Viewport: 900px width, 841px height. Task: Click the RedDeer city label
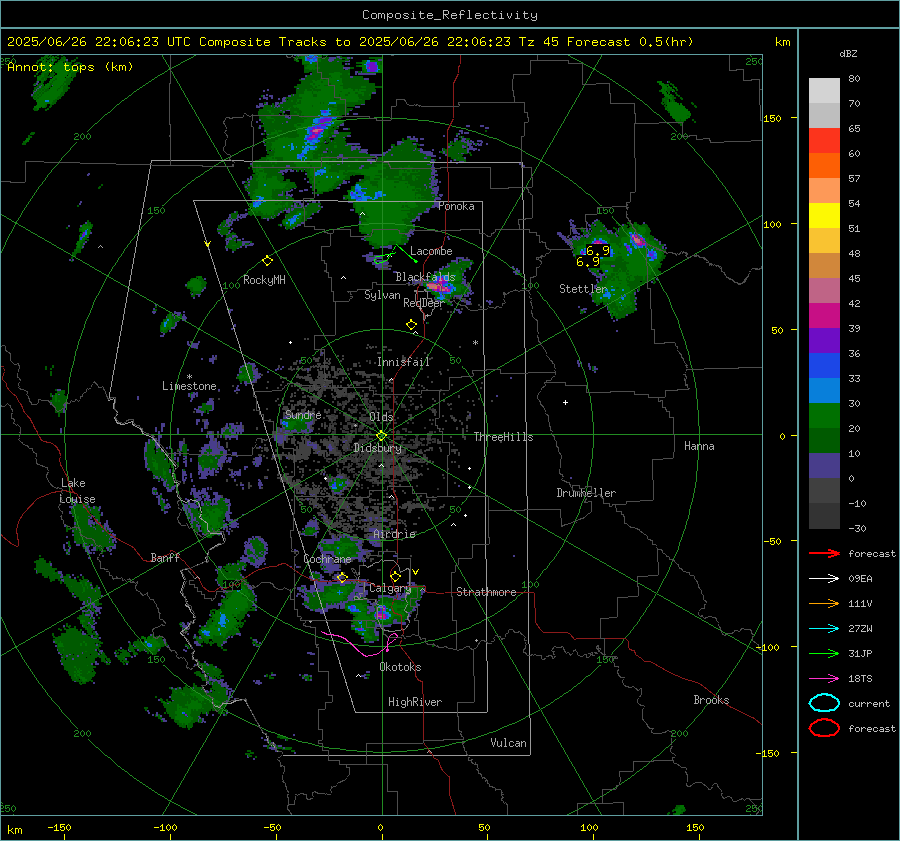[x=424, y=303]
